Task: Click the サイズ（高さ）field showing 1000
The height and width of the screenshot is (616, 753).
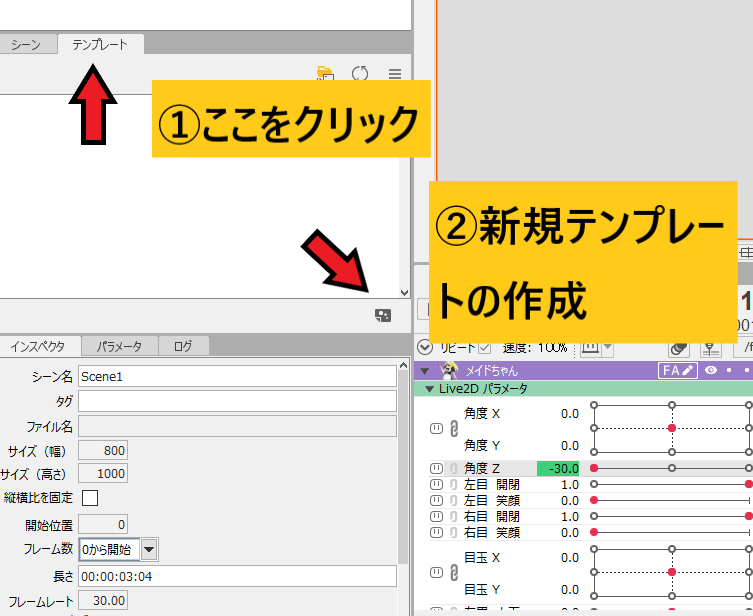Action: [103, 473]
